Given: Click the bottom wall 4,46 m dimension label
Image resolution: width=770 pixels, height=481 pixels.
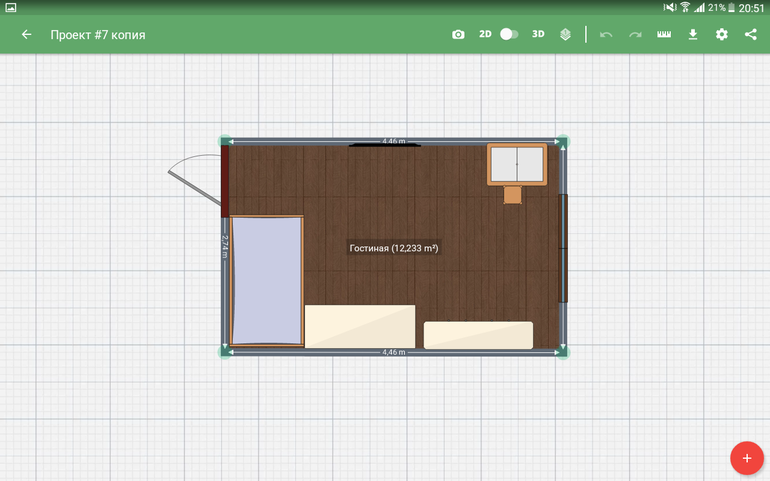Looking at the screenshot, I should [x=394, y=352].
